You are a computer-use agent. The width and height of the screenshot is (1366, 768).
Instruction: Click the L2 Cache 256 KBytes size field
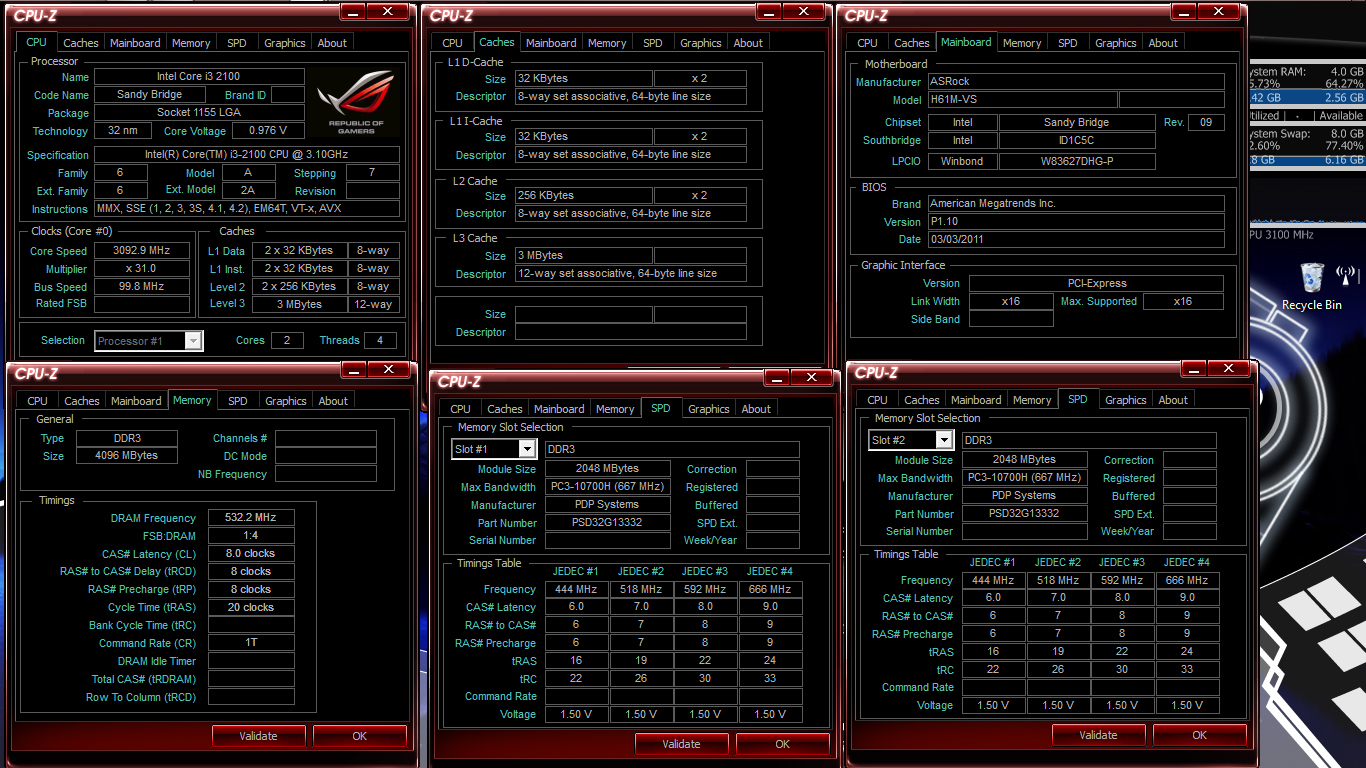(583, 196)
